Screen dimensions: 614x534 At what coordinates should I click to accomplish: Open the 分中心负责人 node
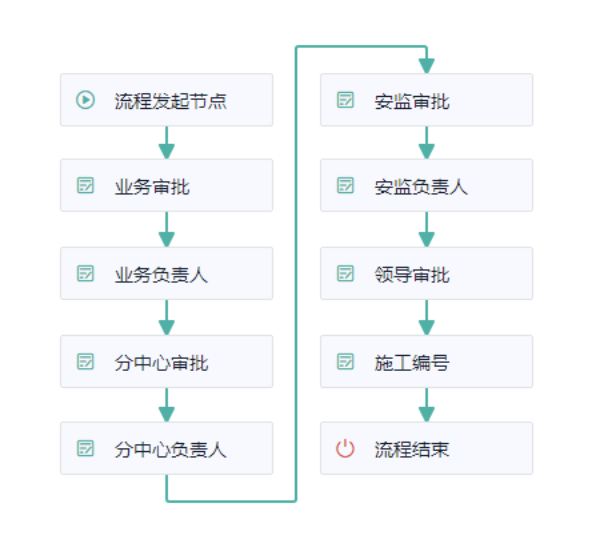click(x=170, y=449)
